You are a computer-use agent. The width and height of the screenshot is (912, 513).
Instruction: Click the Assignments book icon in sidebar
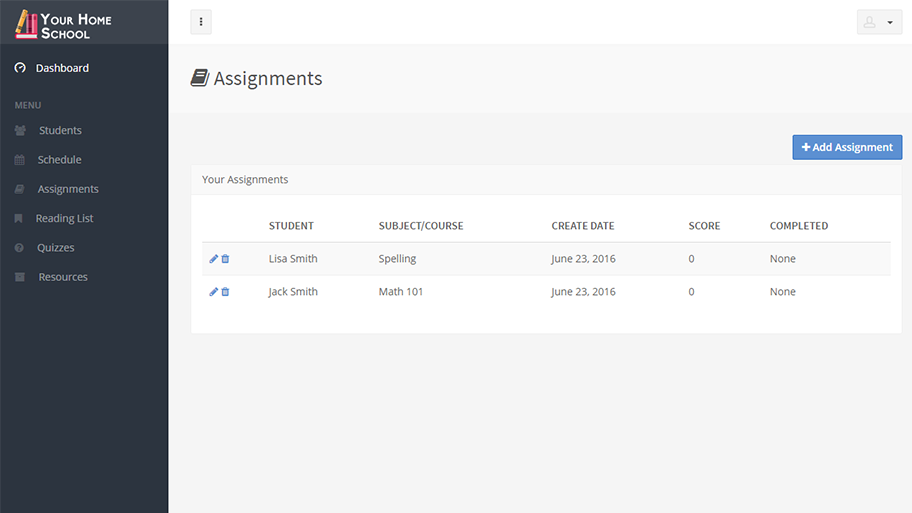[20, 189]
